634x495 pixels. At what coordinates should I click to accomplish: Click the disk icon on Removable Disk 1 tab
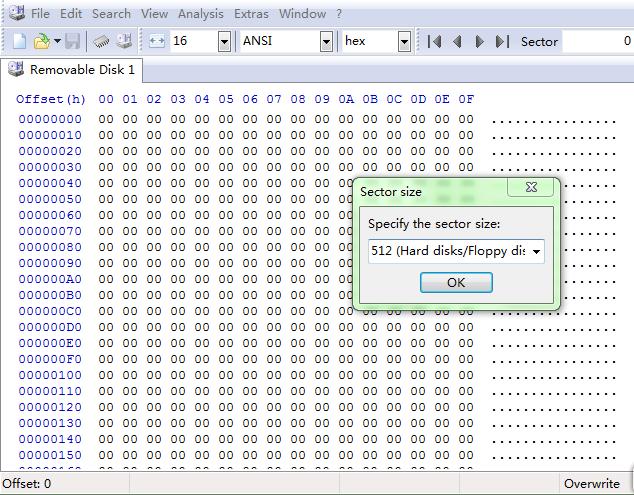pyautogui.click(x=16, y=69)
